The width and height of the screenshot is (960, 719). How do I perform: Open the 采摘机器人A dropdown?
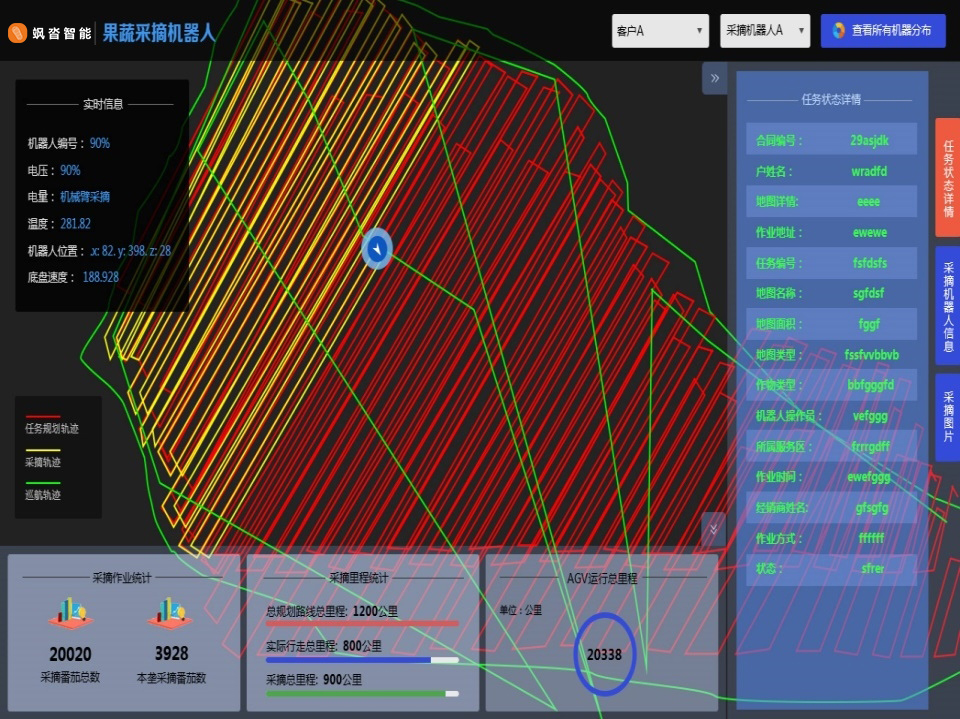[x=764, y=31]
